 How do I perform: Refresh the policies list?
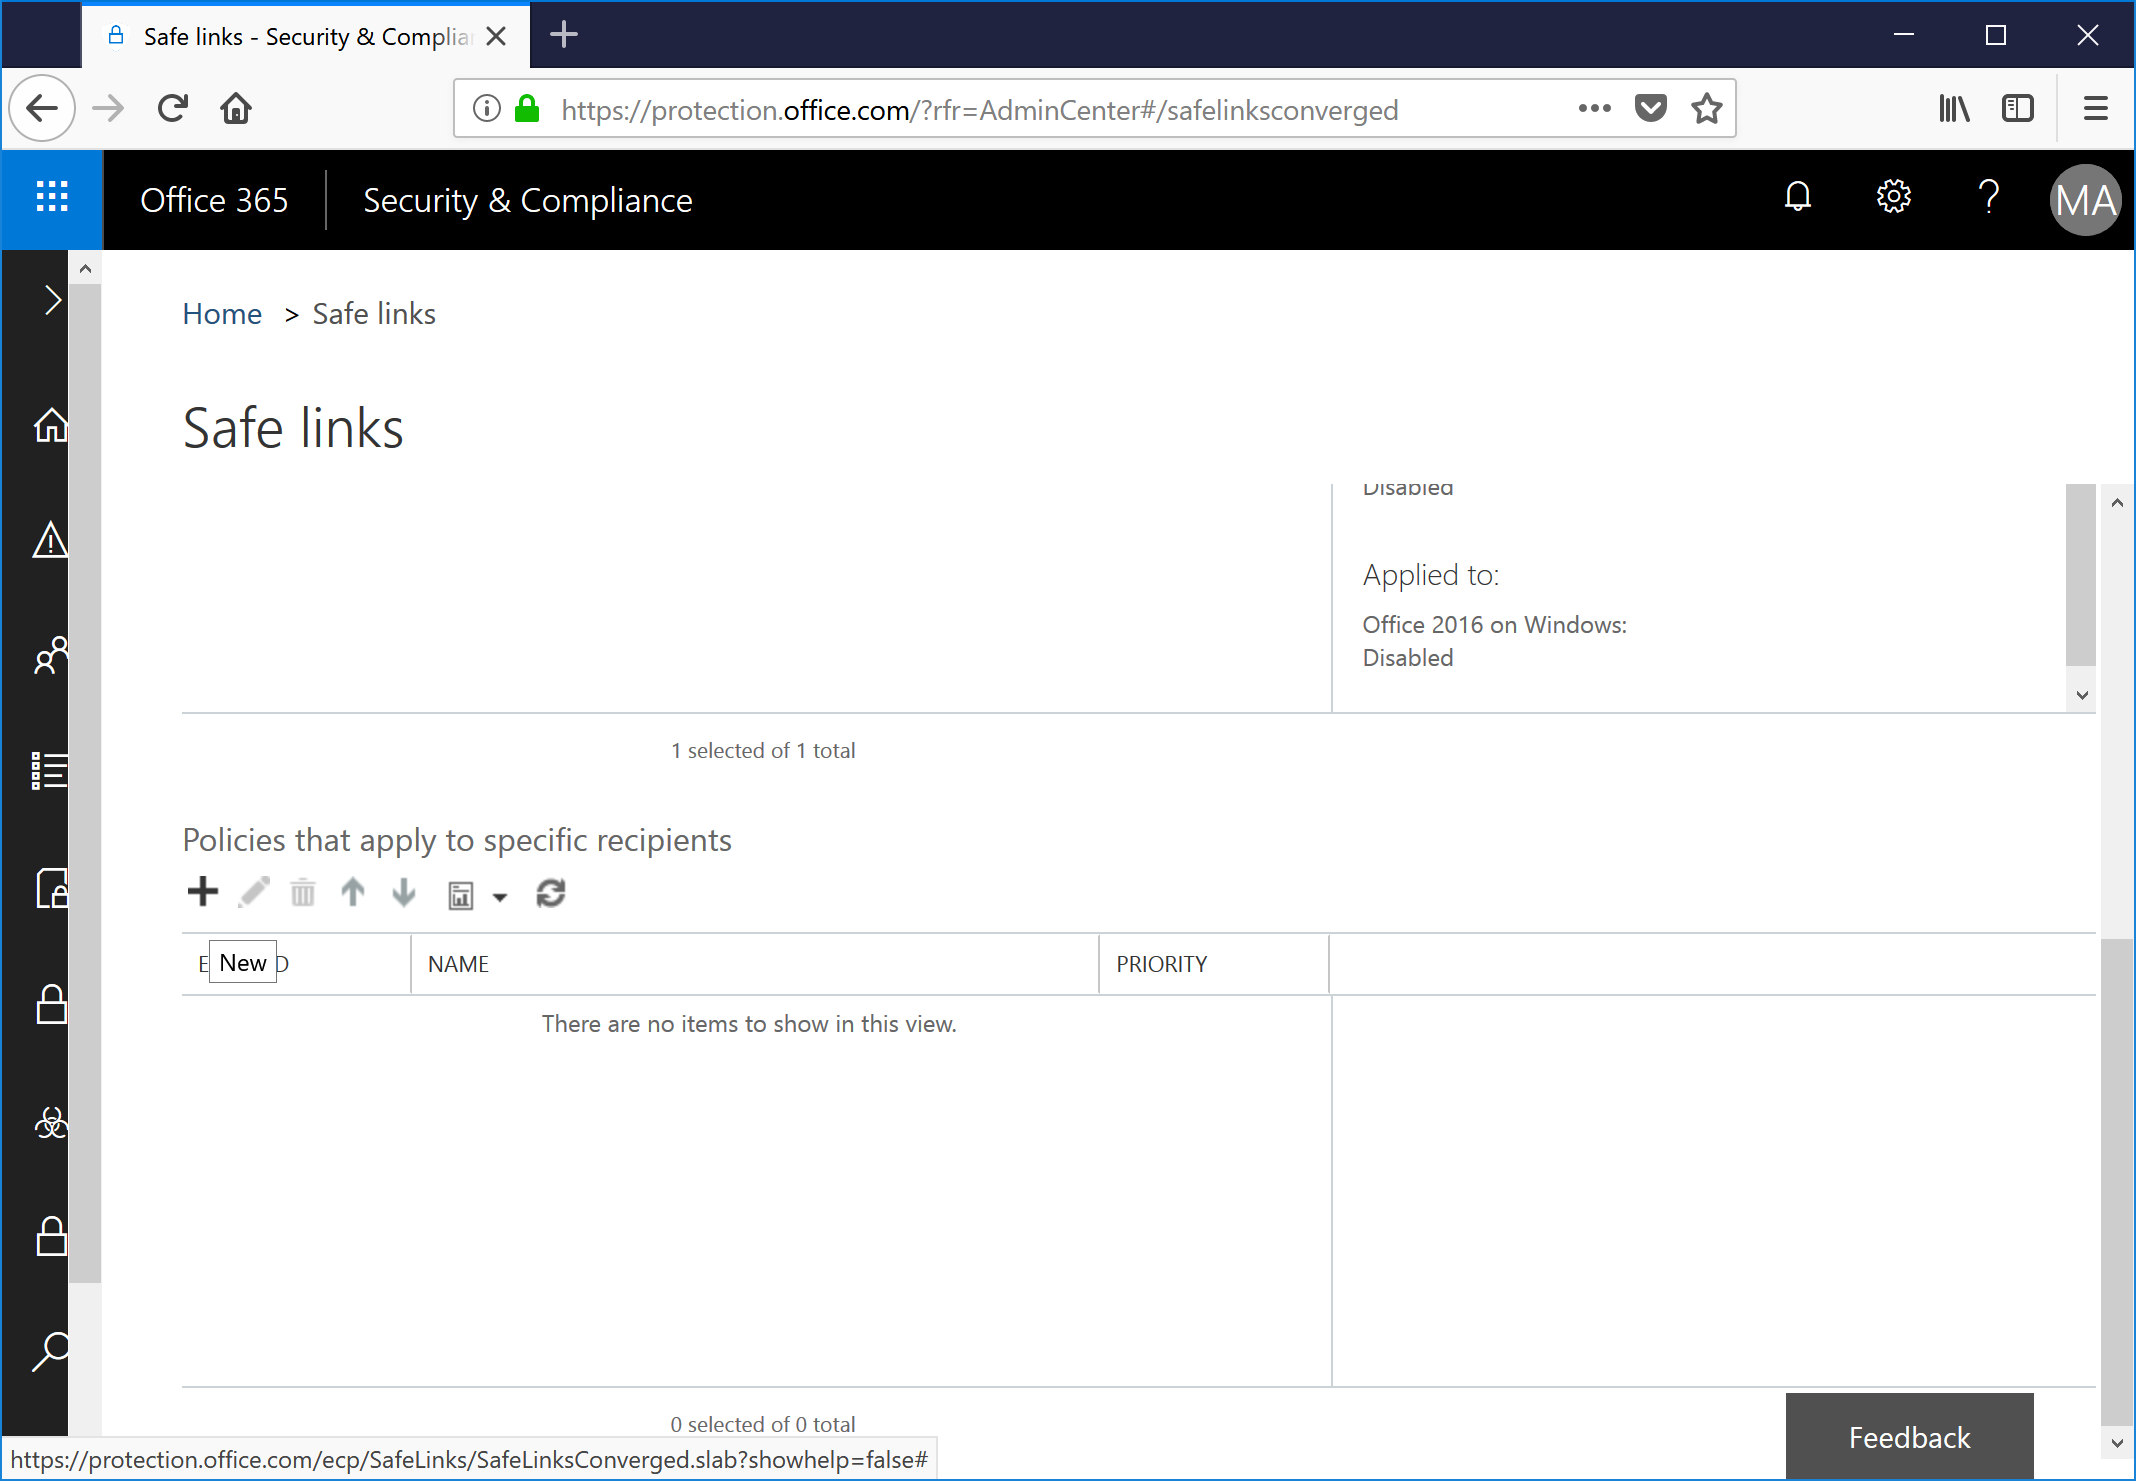(x=551, y=892)
